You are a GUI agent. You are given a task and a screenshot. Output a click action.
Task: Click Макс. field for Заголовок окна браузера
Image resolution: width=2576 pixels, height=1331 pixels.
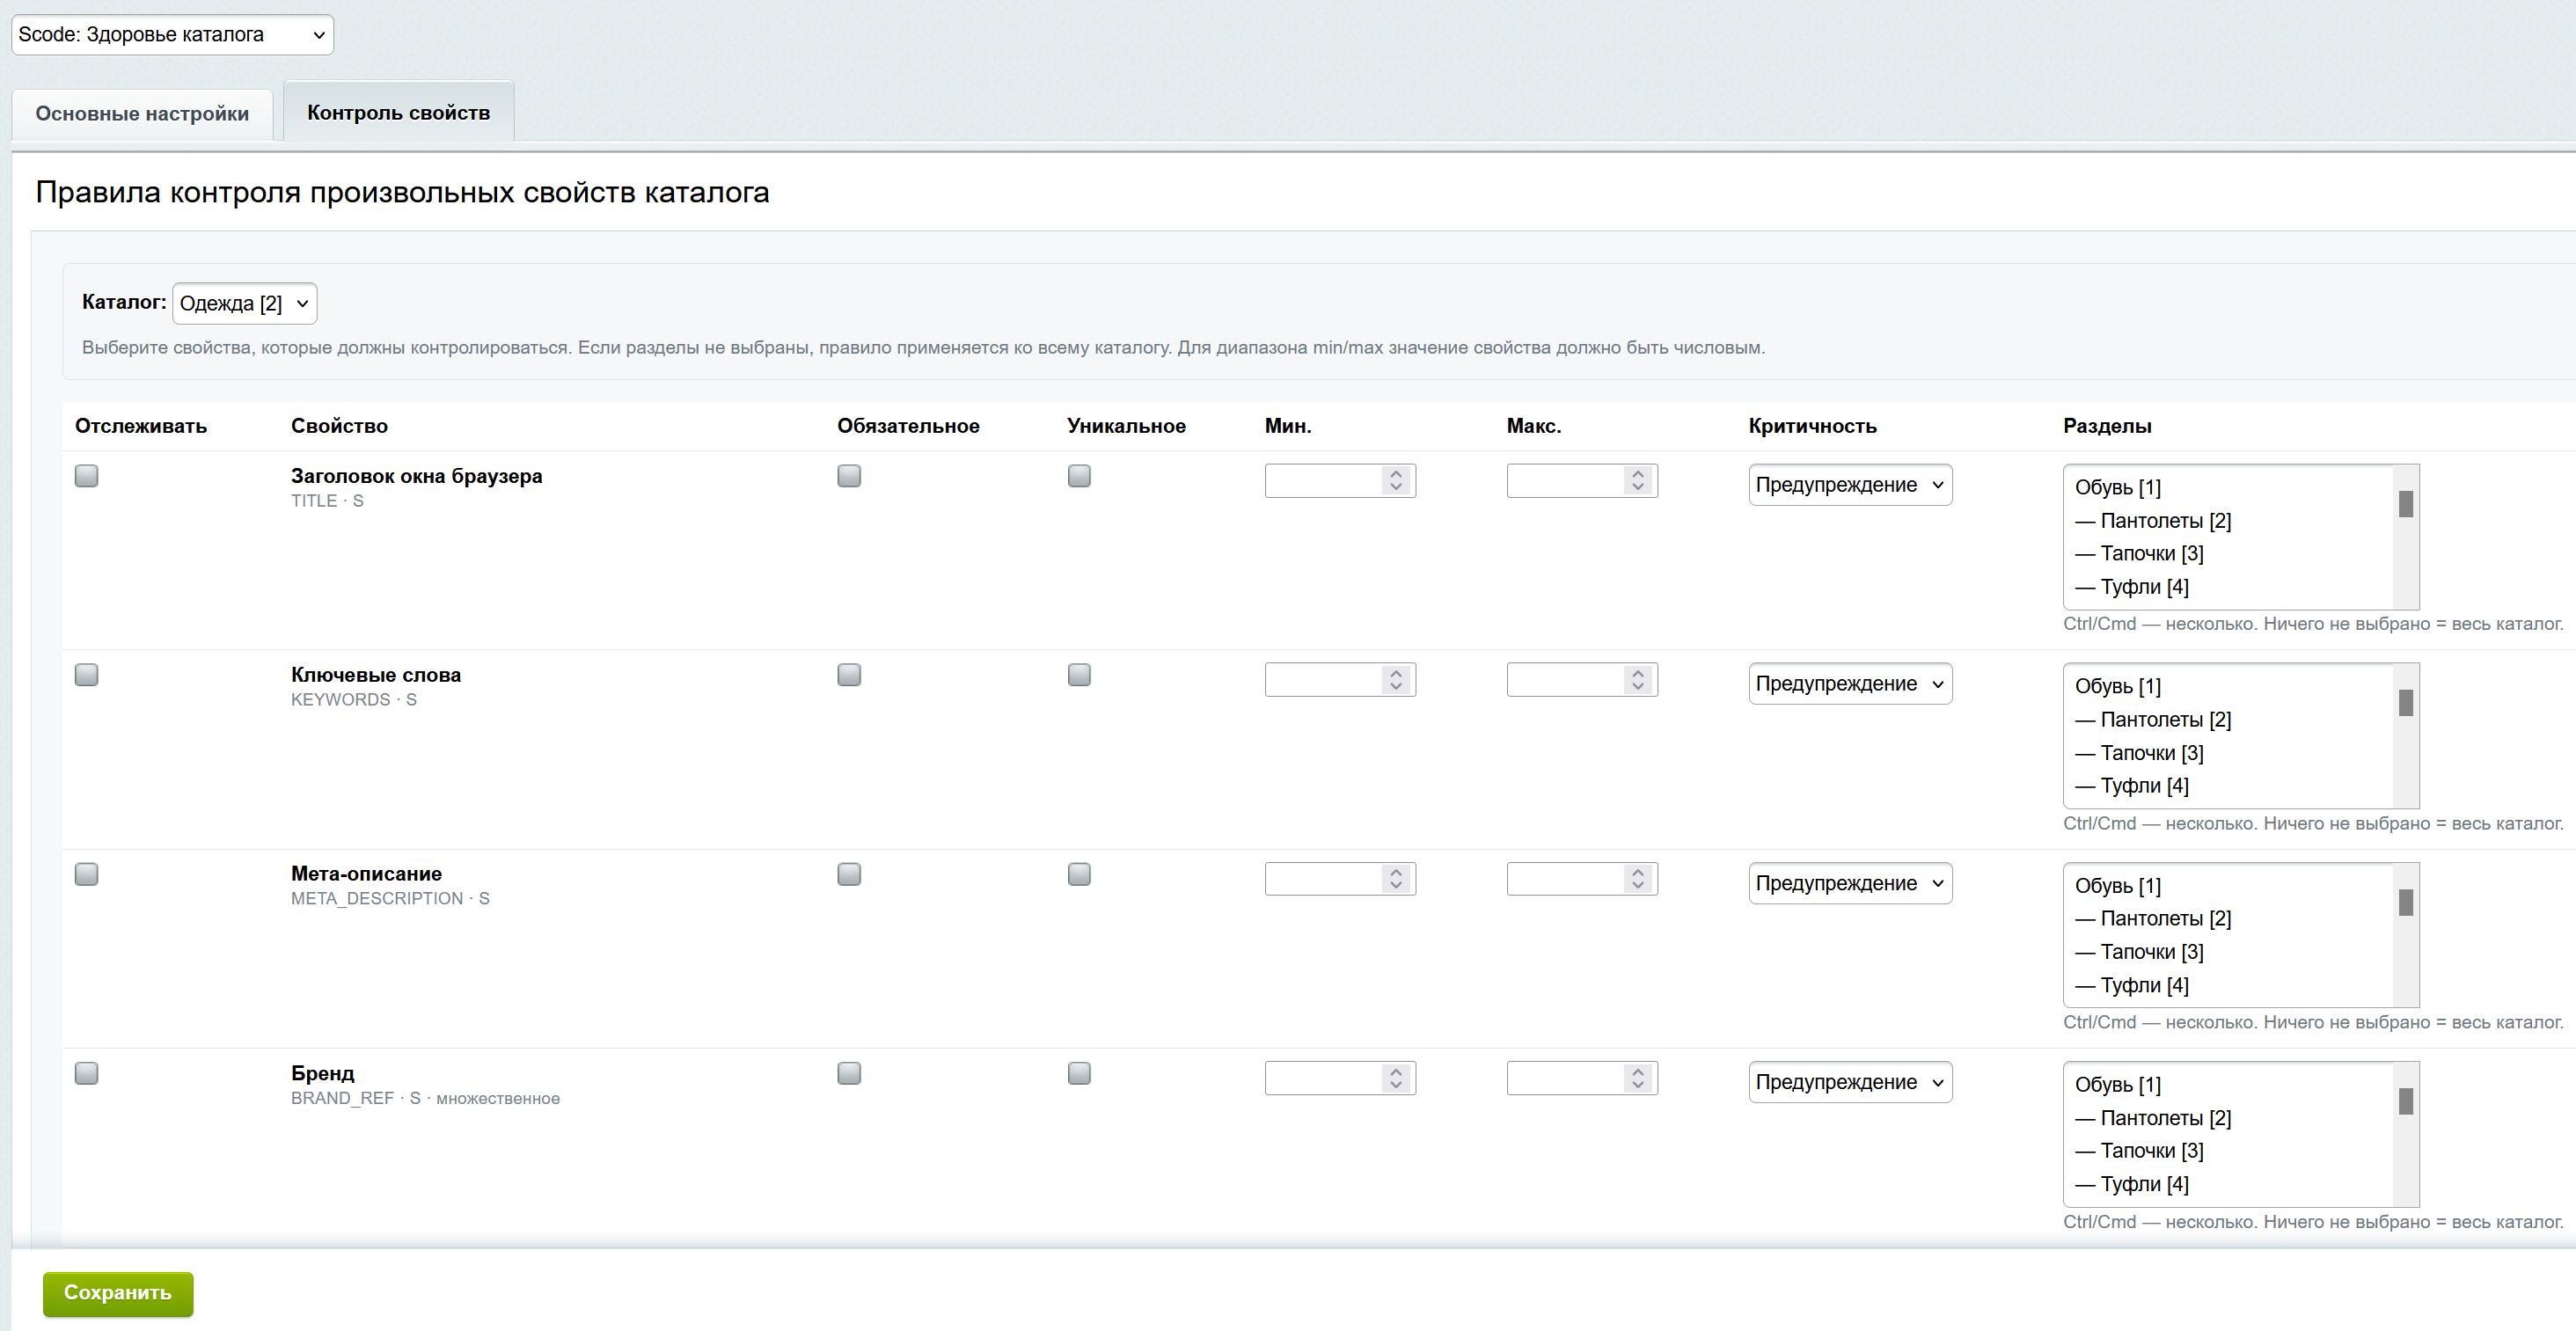(x=1582, y=481)
